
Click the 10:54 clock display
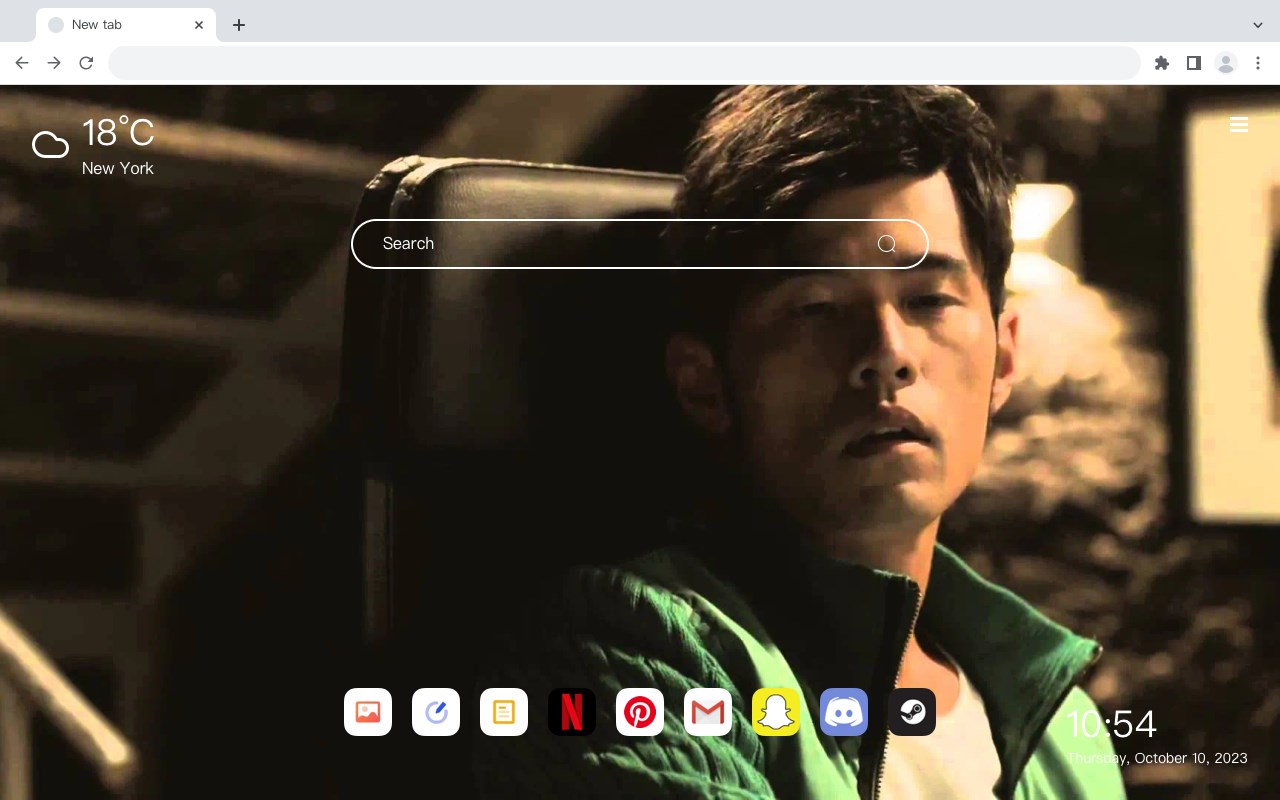coord(1112,724)
